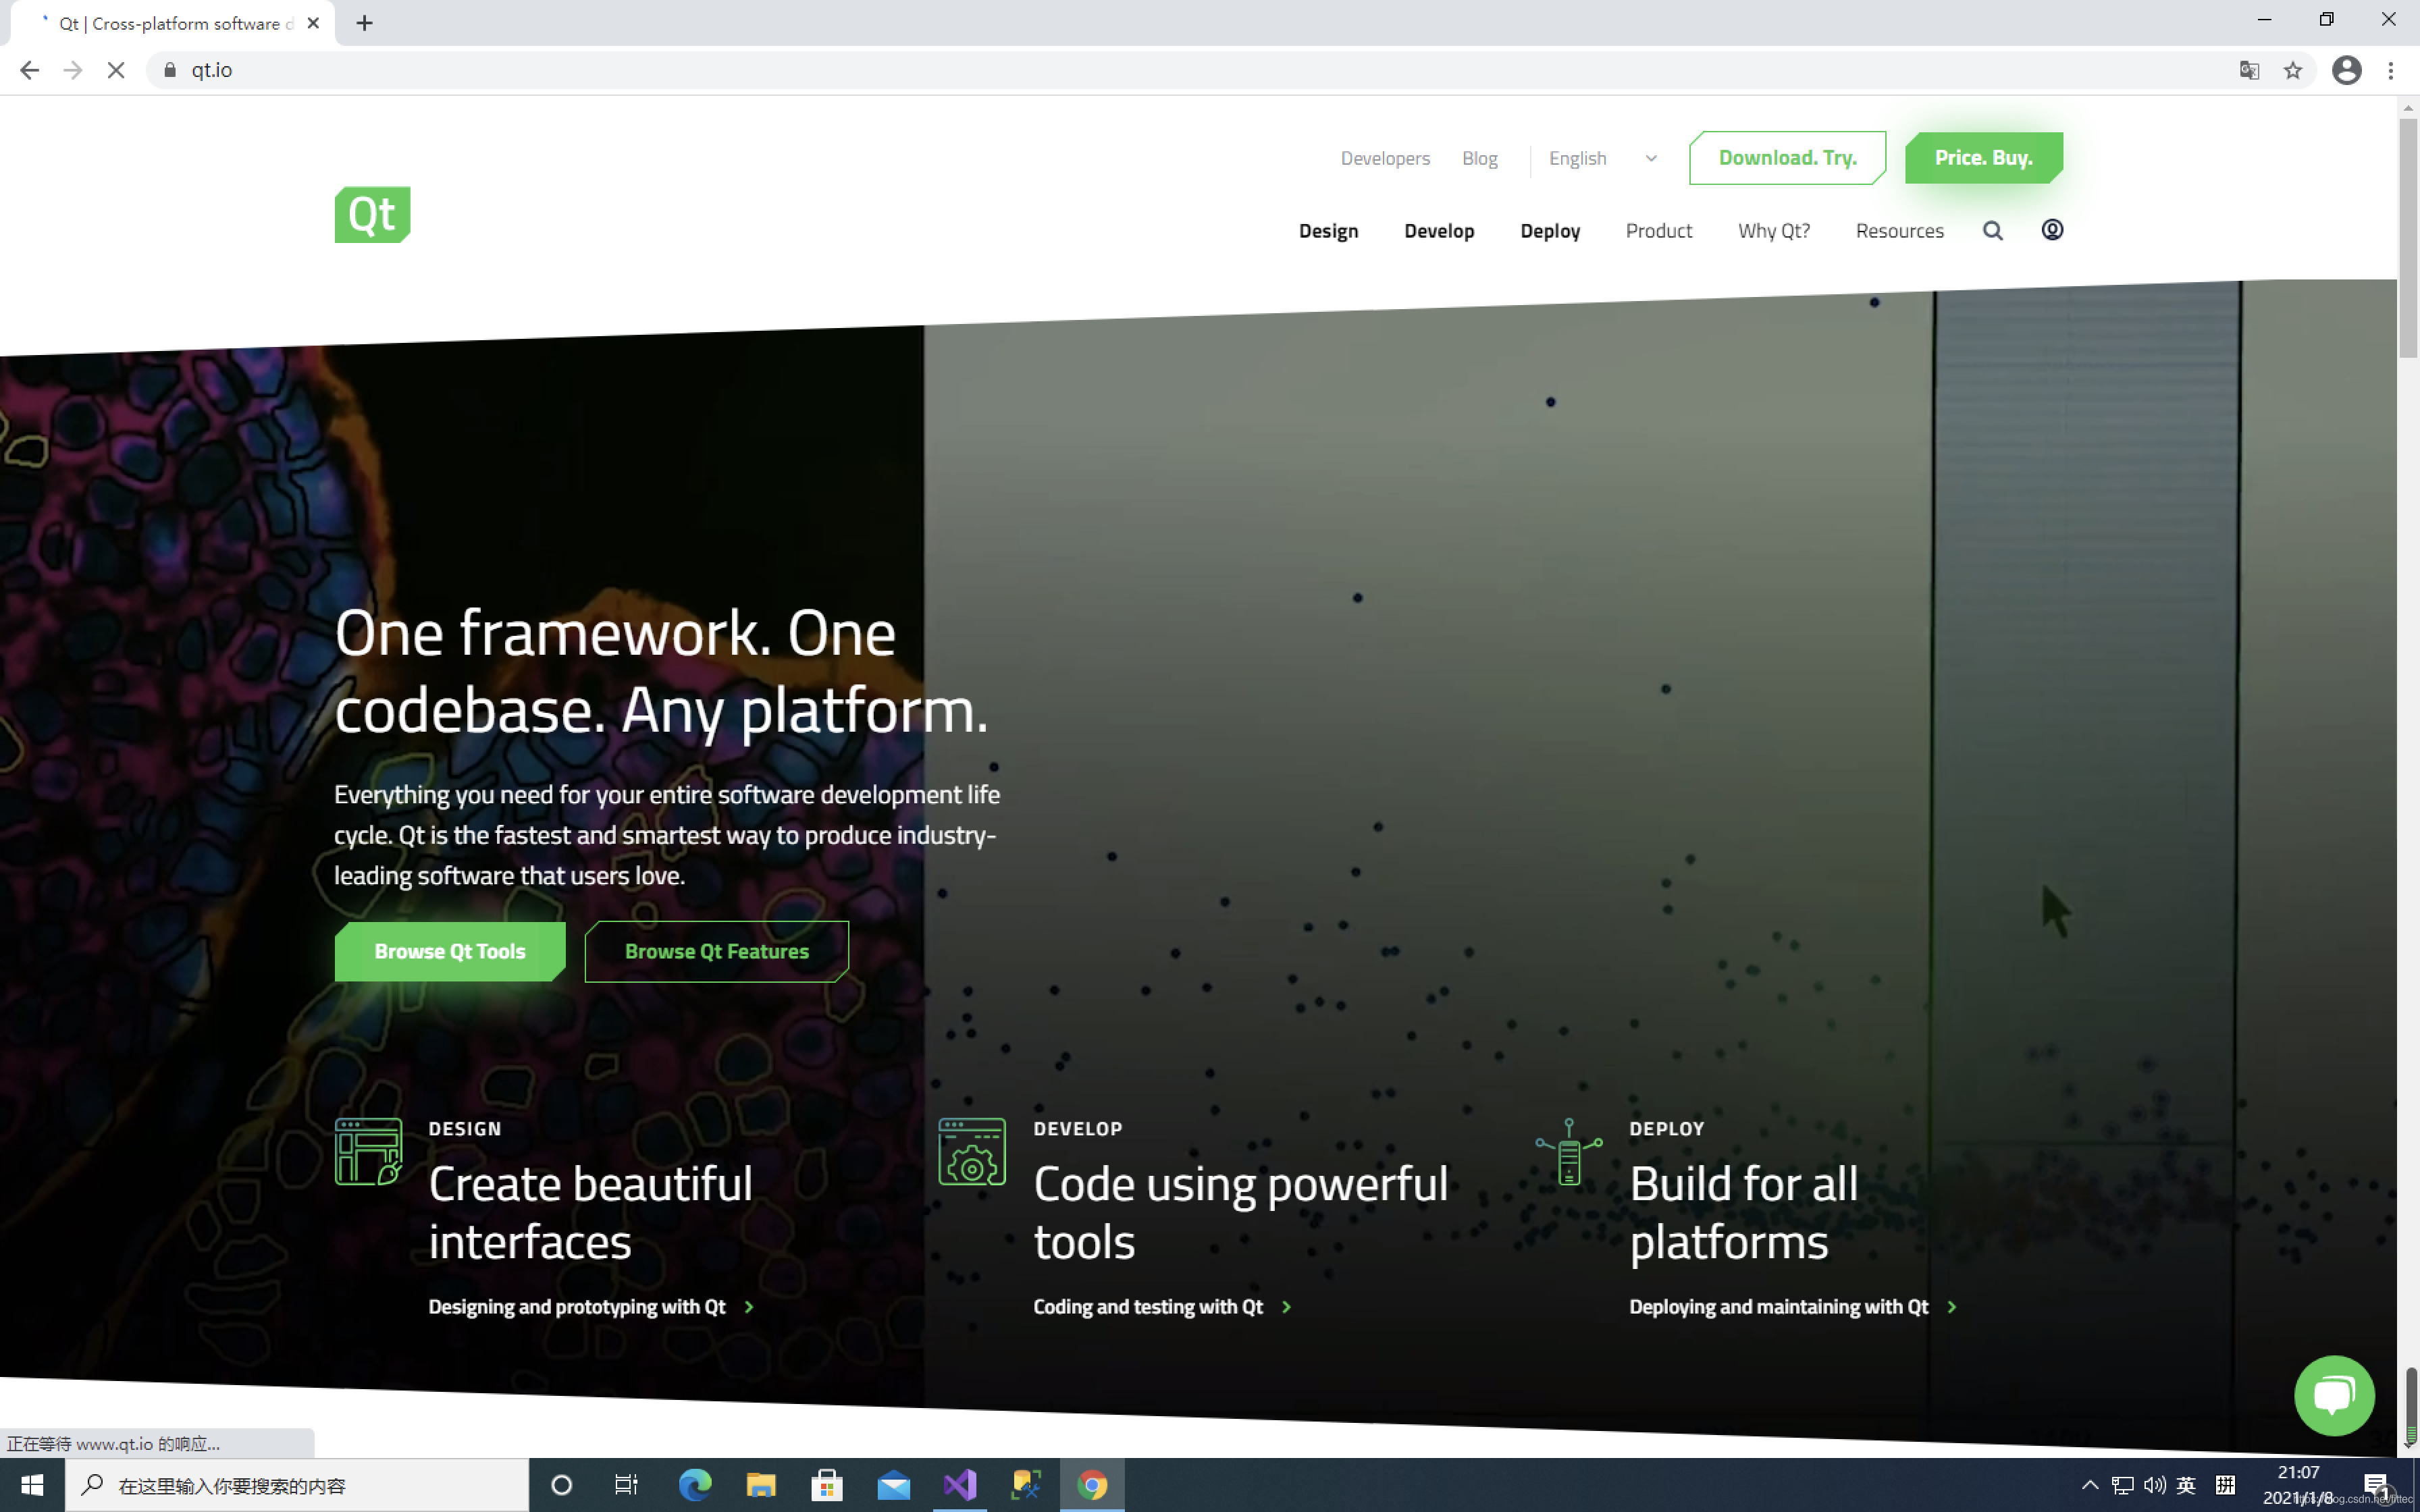
Task: Open the Chrome three-dot menu
Action: coord(2391,70)
